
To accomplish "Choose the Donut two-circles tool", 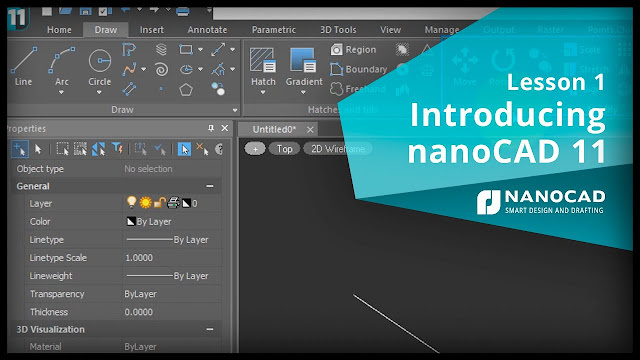I will [218, 89].
